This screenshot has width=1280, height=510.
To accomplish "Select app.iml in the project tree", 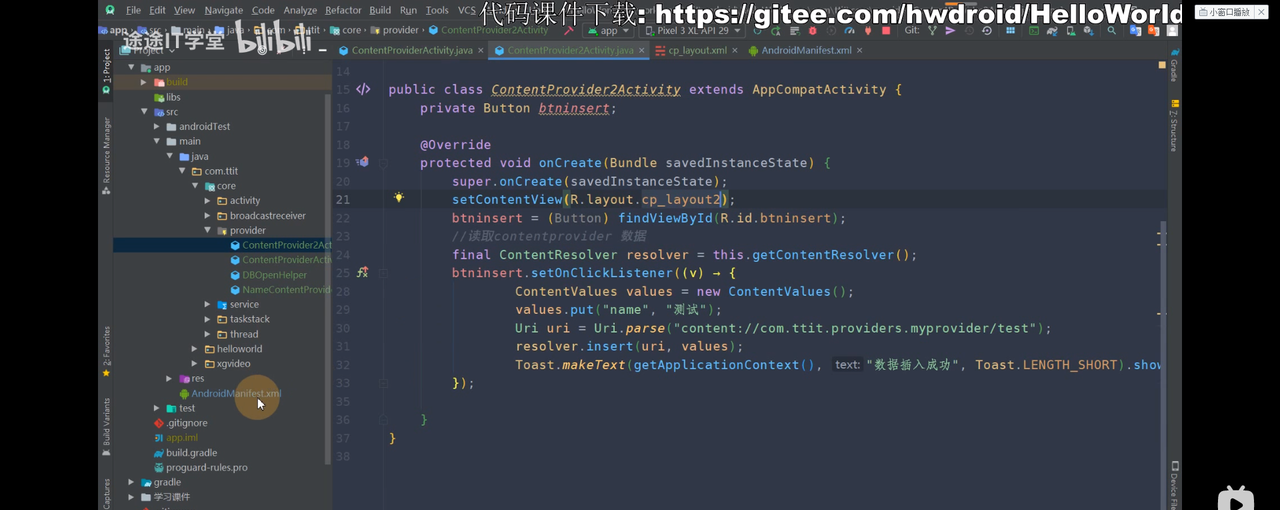I will coord(181,438).
